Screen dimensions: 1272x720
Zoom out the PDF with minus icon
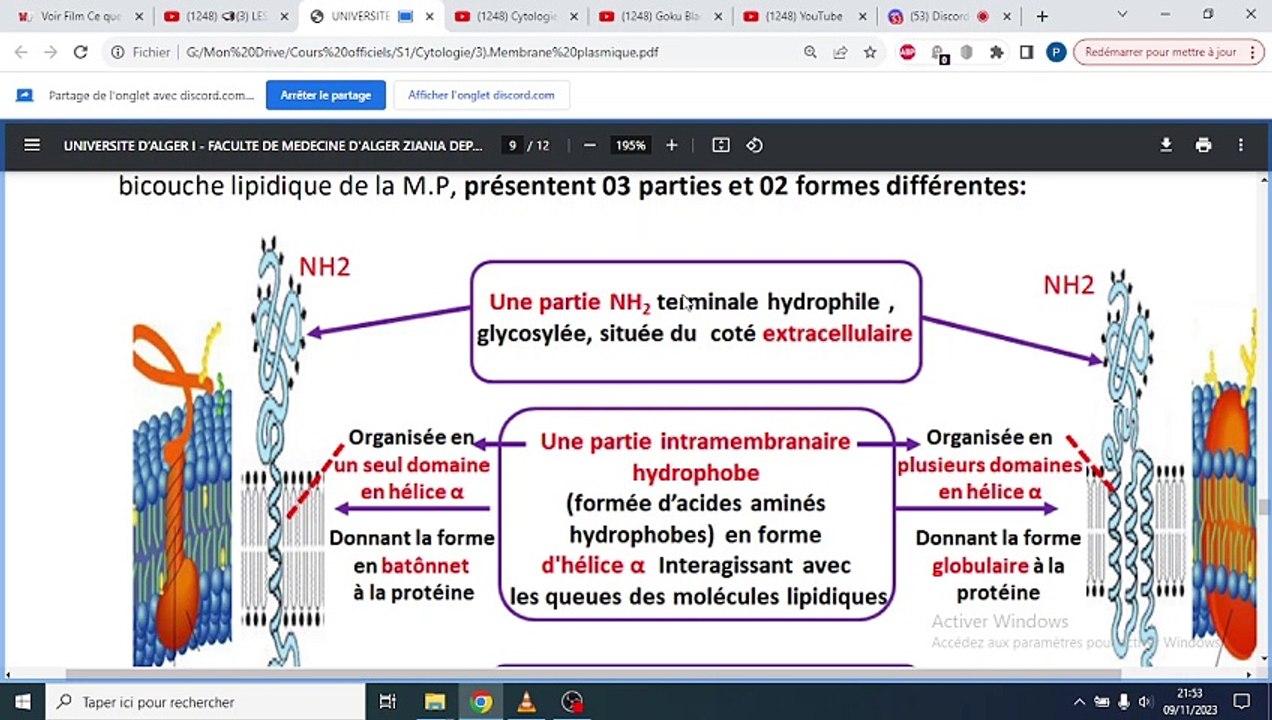(x=590, y=145)
